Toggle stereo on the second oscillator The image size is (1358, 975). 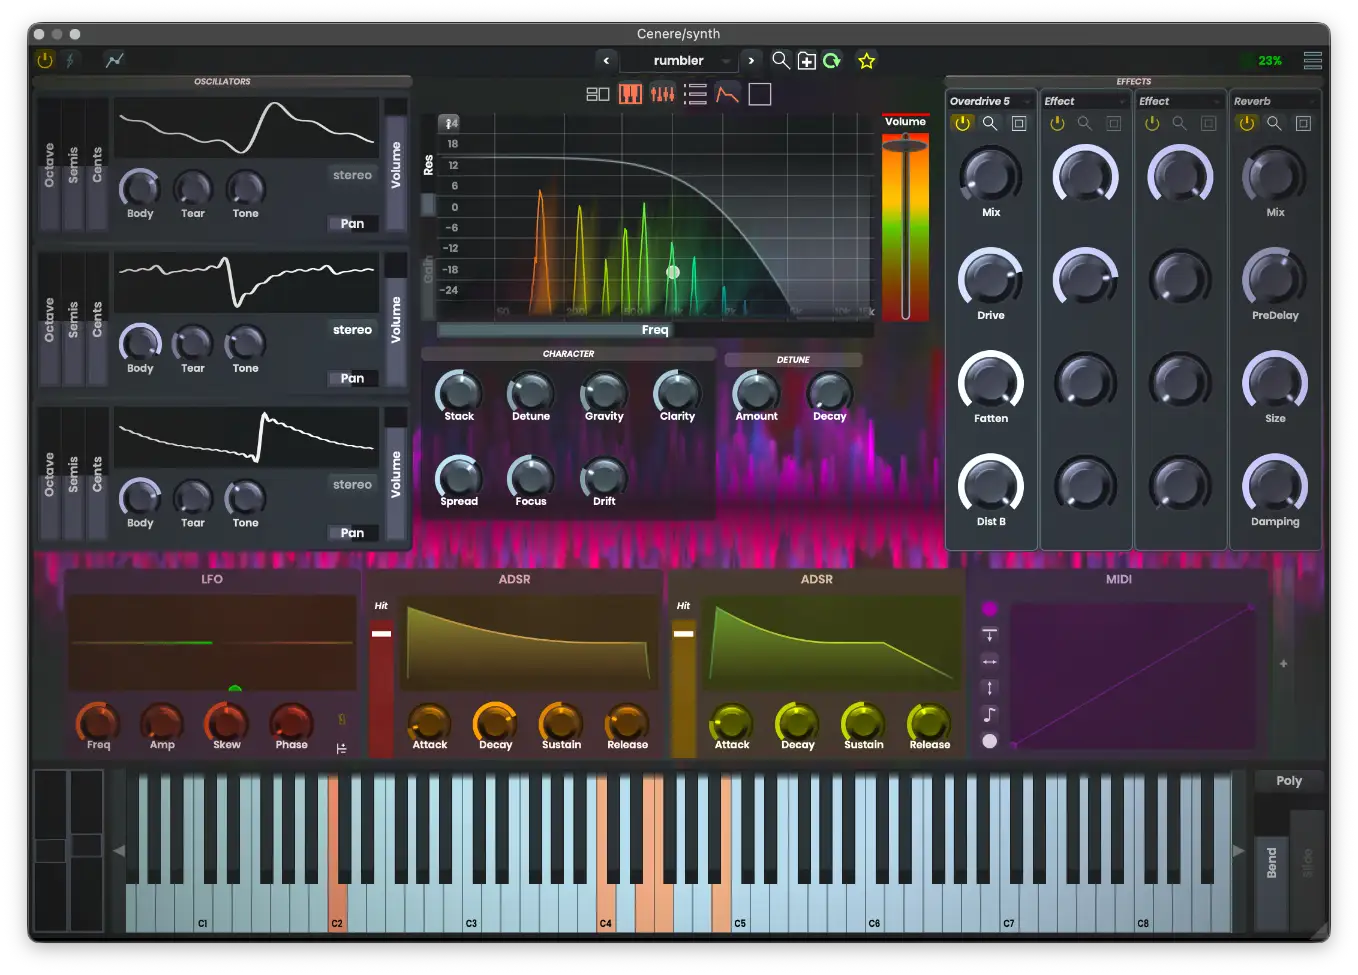[x=352, y=330]
